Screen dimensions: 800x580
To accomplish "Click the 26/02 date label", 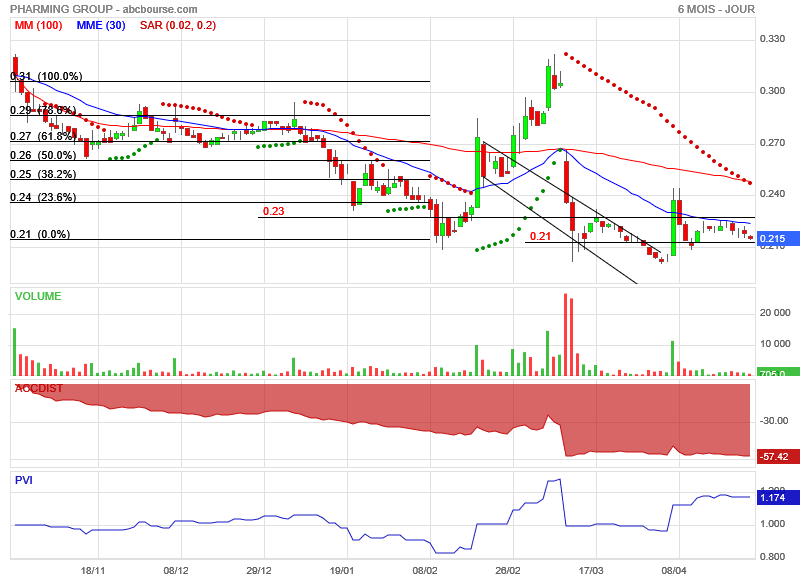I will coord(508,570).
